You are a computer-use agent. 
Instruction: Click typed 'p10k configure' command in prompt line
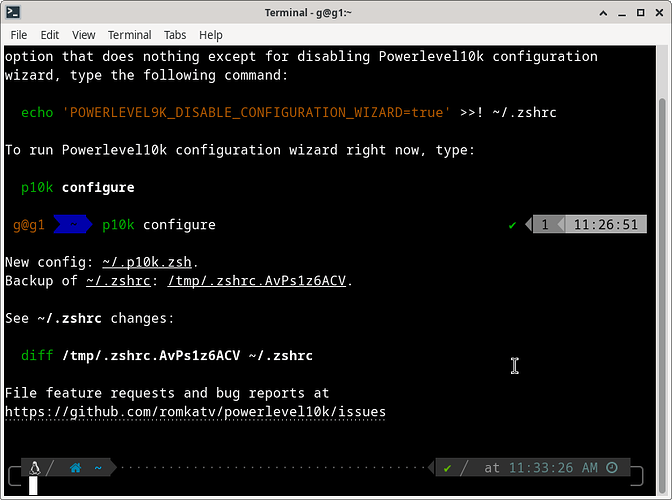coord(159,225)
